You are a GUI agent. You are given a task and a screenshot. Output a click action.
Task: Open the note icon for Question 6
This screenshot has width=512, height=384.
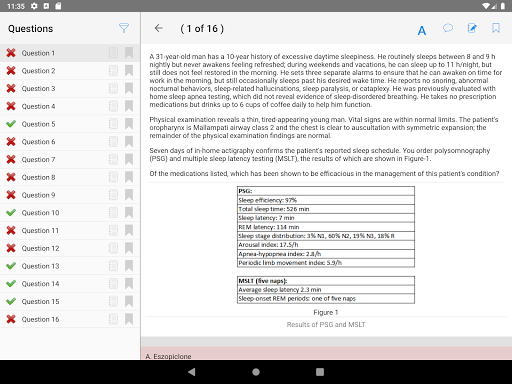click(113, 142)
